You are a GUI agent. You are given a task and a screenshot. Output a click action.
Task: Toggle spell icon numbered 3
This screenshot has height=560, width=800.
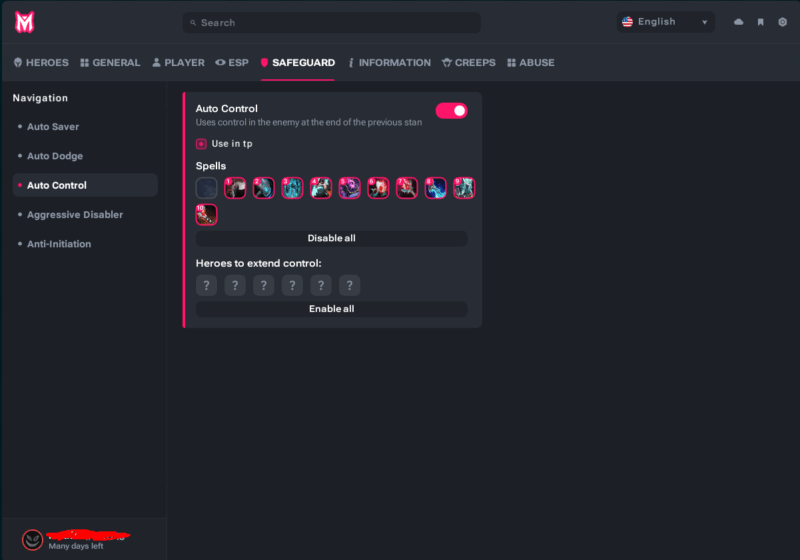(292, 188)
